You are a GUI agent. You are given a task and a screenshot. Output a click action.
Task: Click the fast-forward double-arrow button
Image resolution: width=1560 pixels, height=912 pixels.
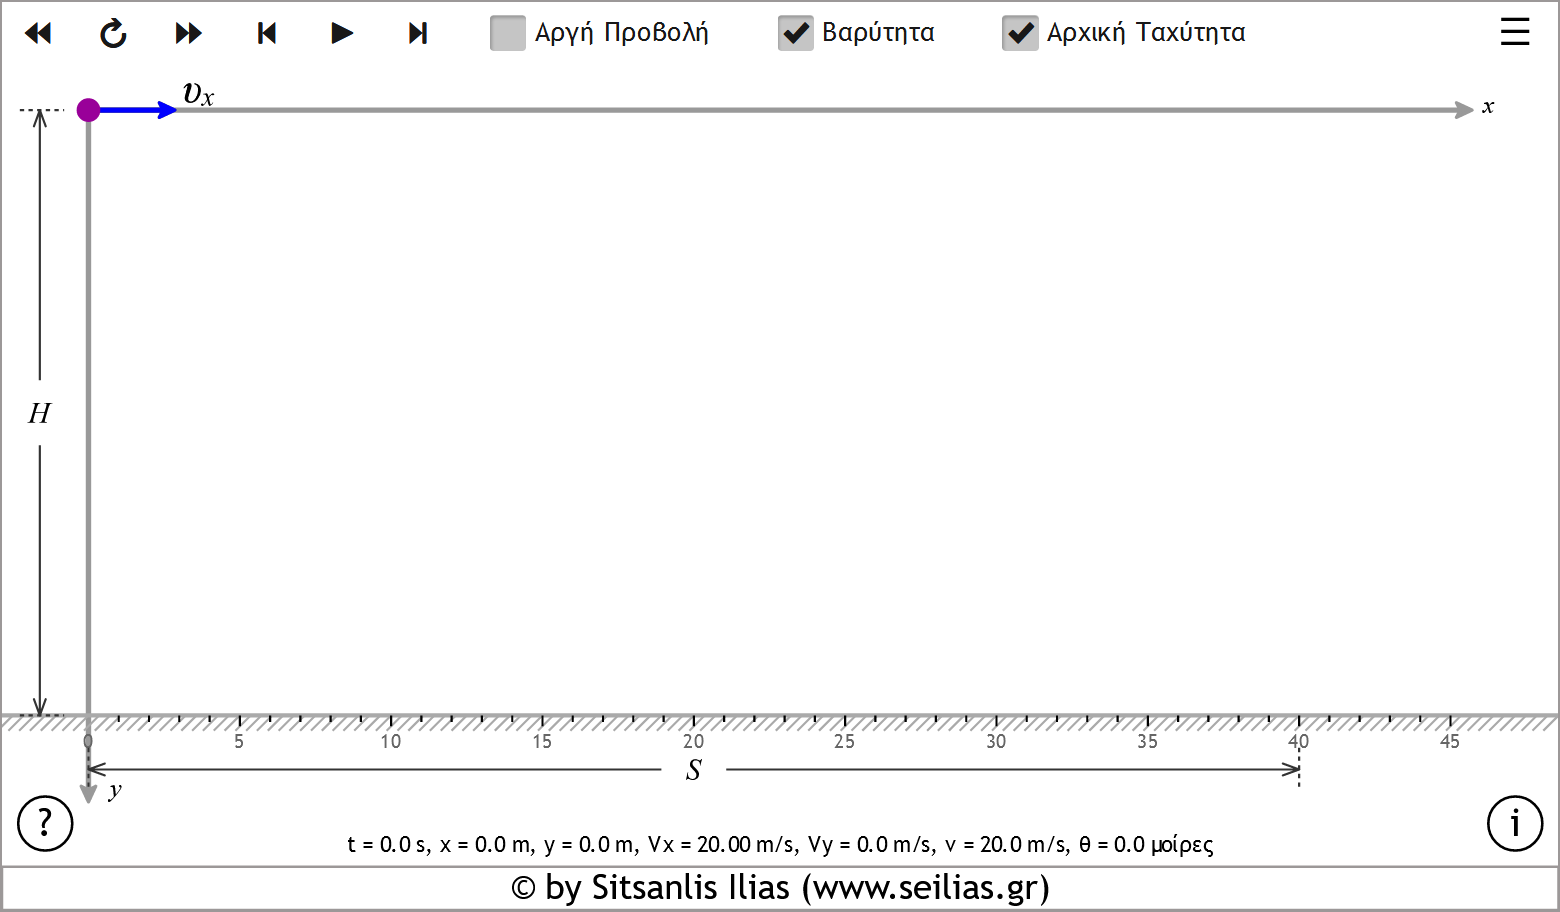188,33
